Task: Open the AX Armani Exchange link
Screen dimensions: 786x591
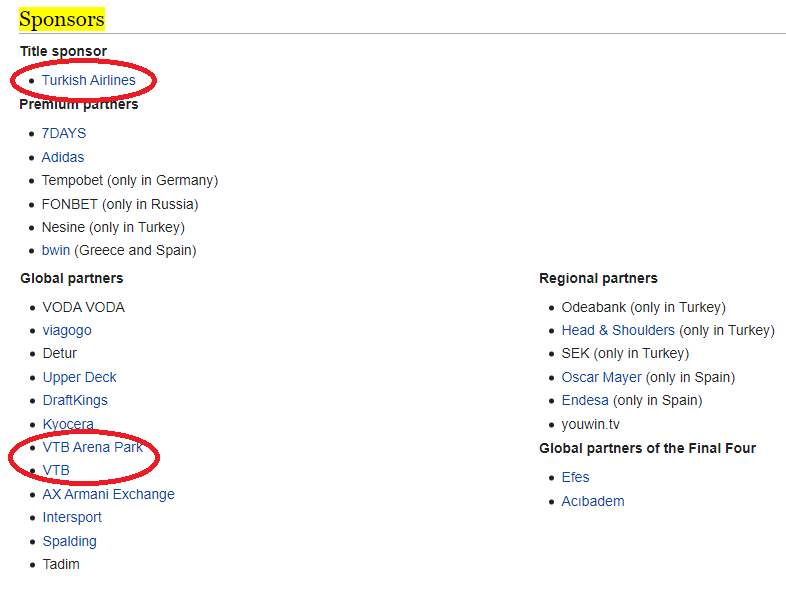Action: click(108, 494)
